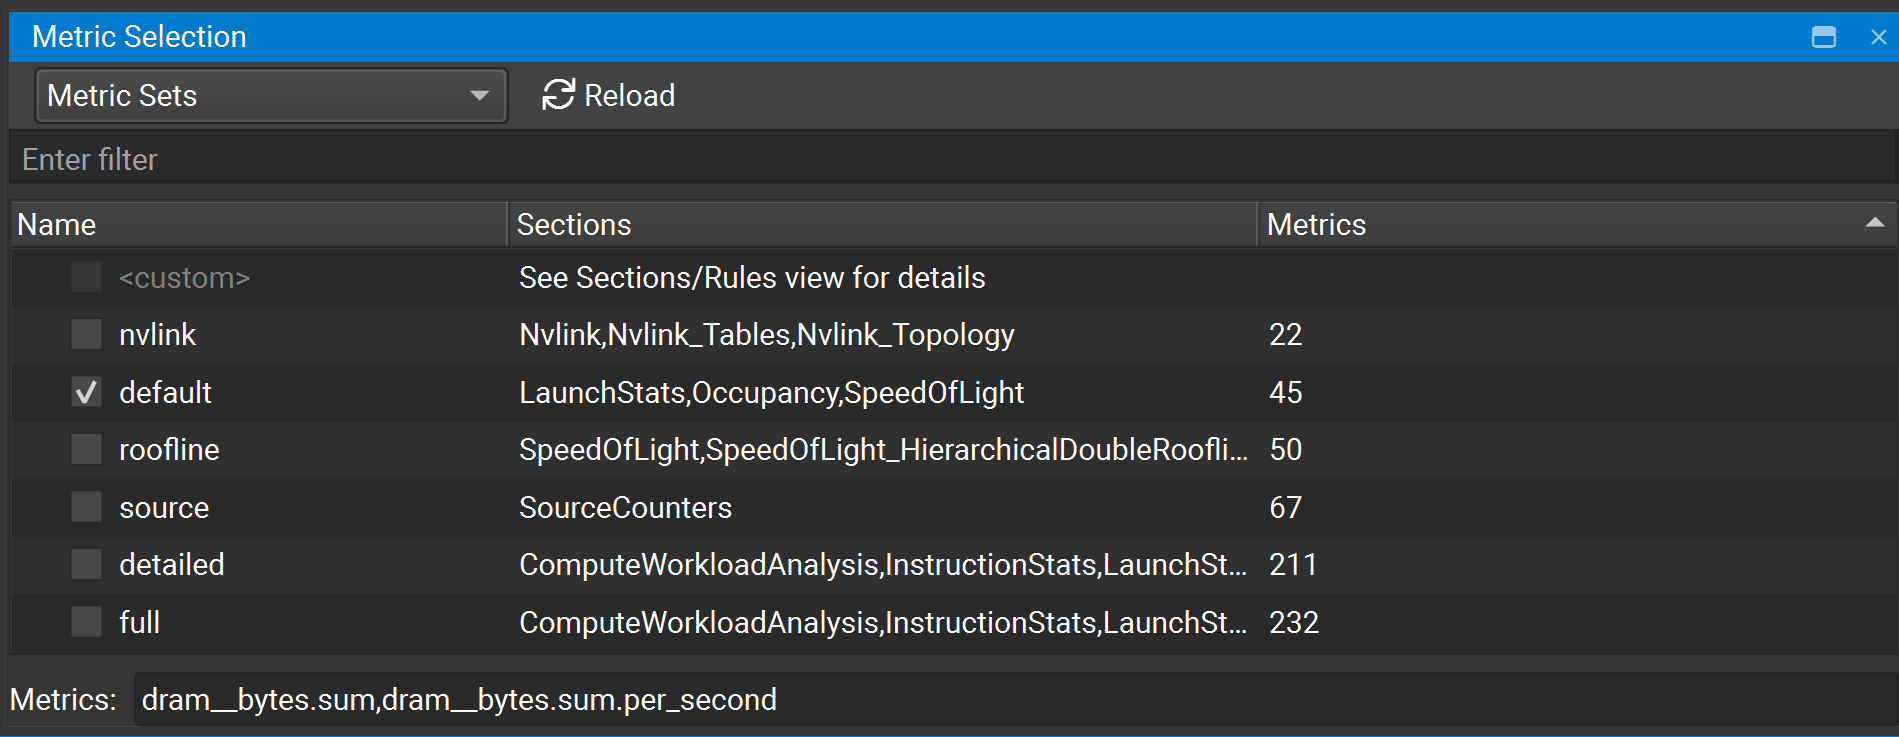Click the Metrics column sort arrow
The image size is (1899, 737).
(1875, 223)
